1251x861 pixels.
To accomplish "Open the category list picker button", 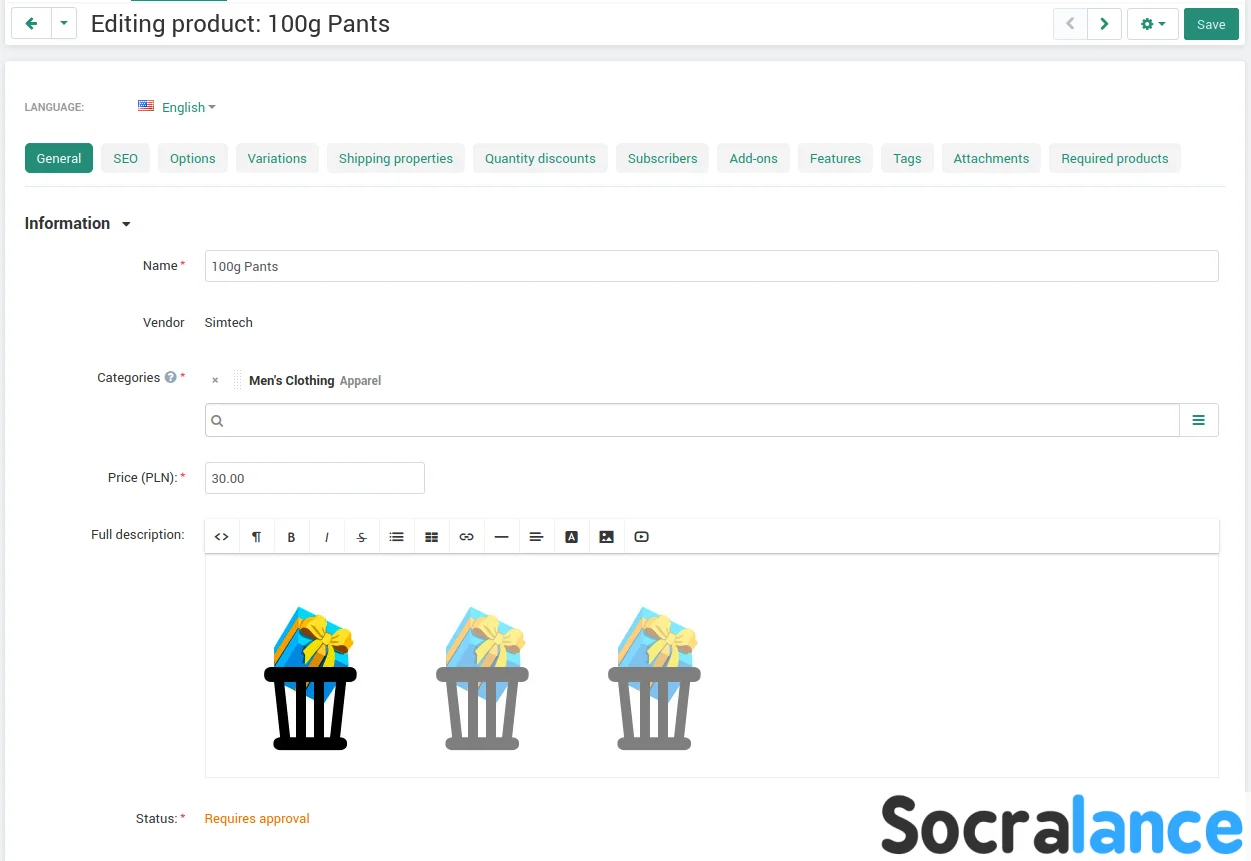I will 1199,420.
